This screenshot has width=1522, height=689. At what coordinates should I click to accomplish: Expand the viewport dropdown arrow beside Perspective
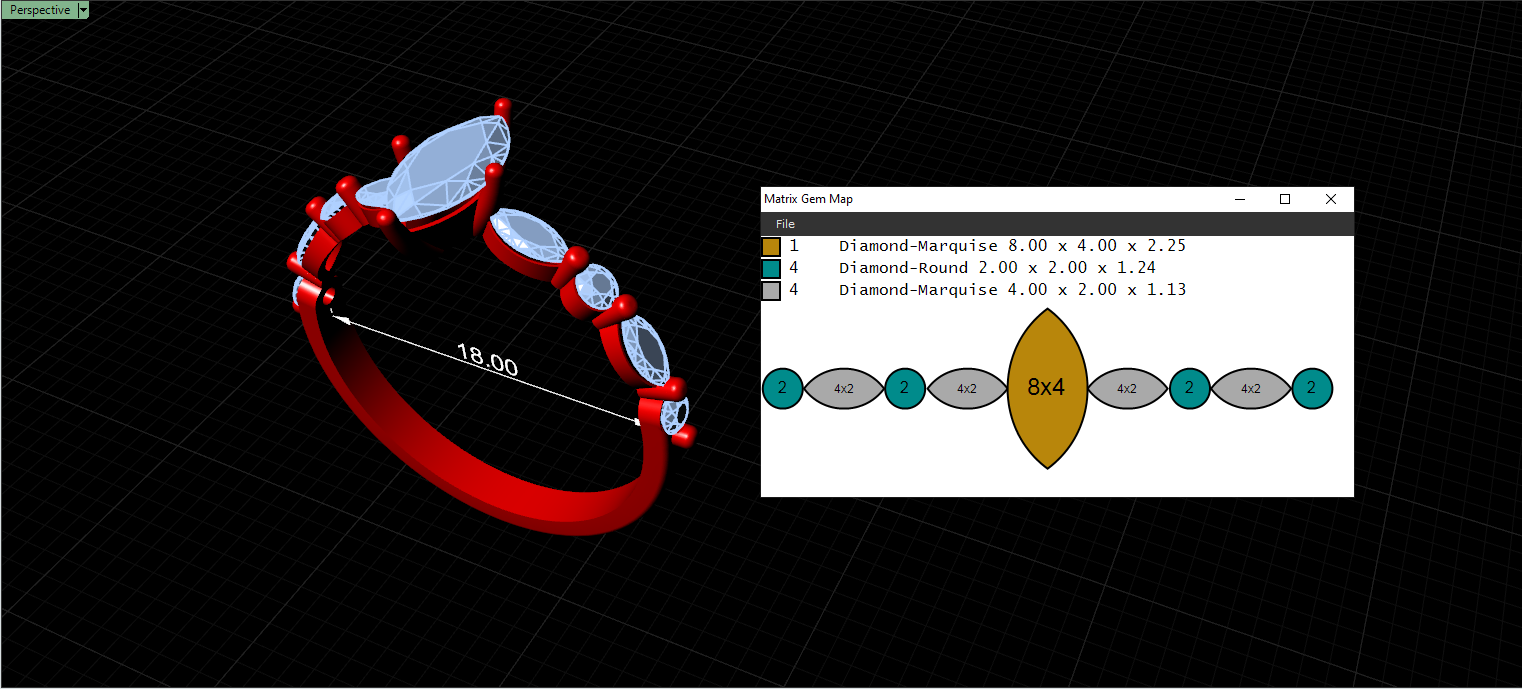coord(83,10)
